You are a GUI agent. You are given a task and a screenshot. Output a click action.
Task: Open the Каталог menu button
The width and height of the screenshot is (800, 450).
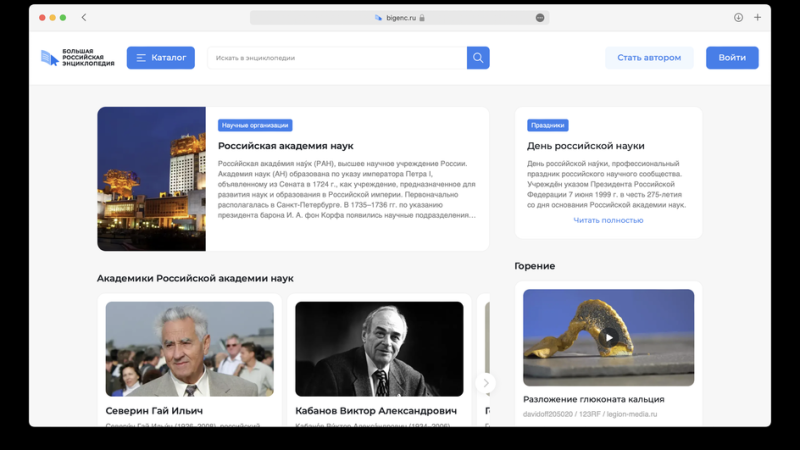coord(161,58)
